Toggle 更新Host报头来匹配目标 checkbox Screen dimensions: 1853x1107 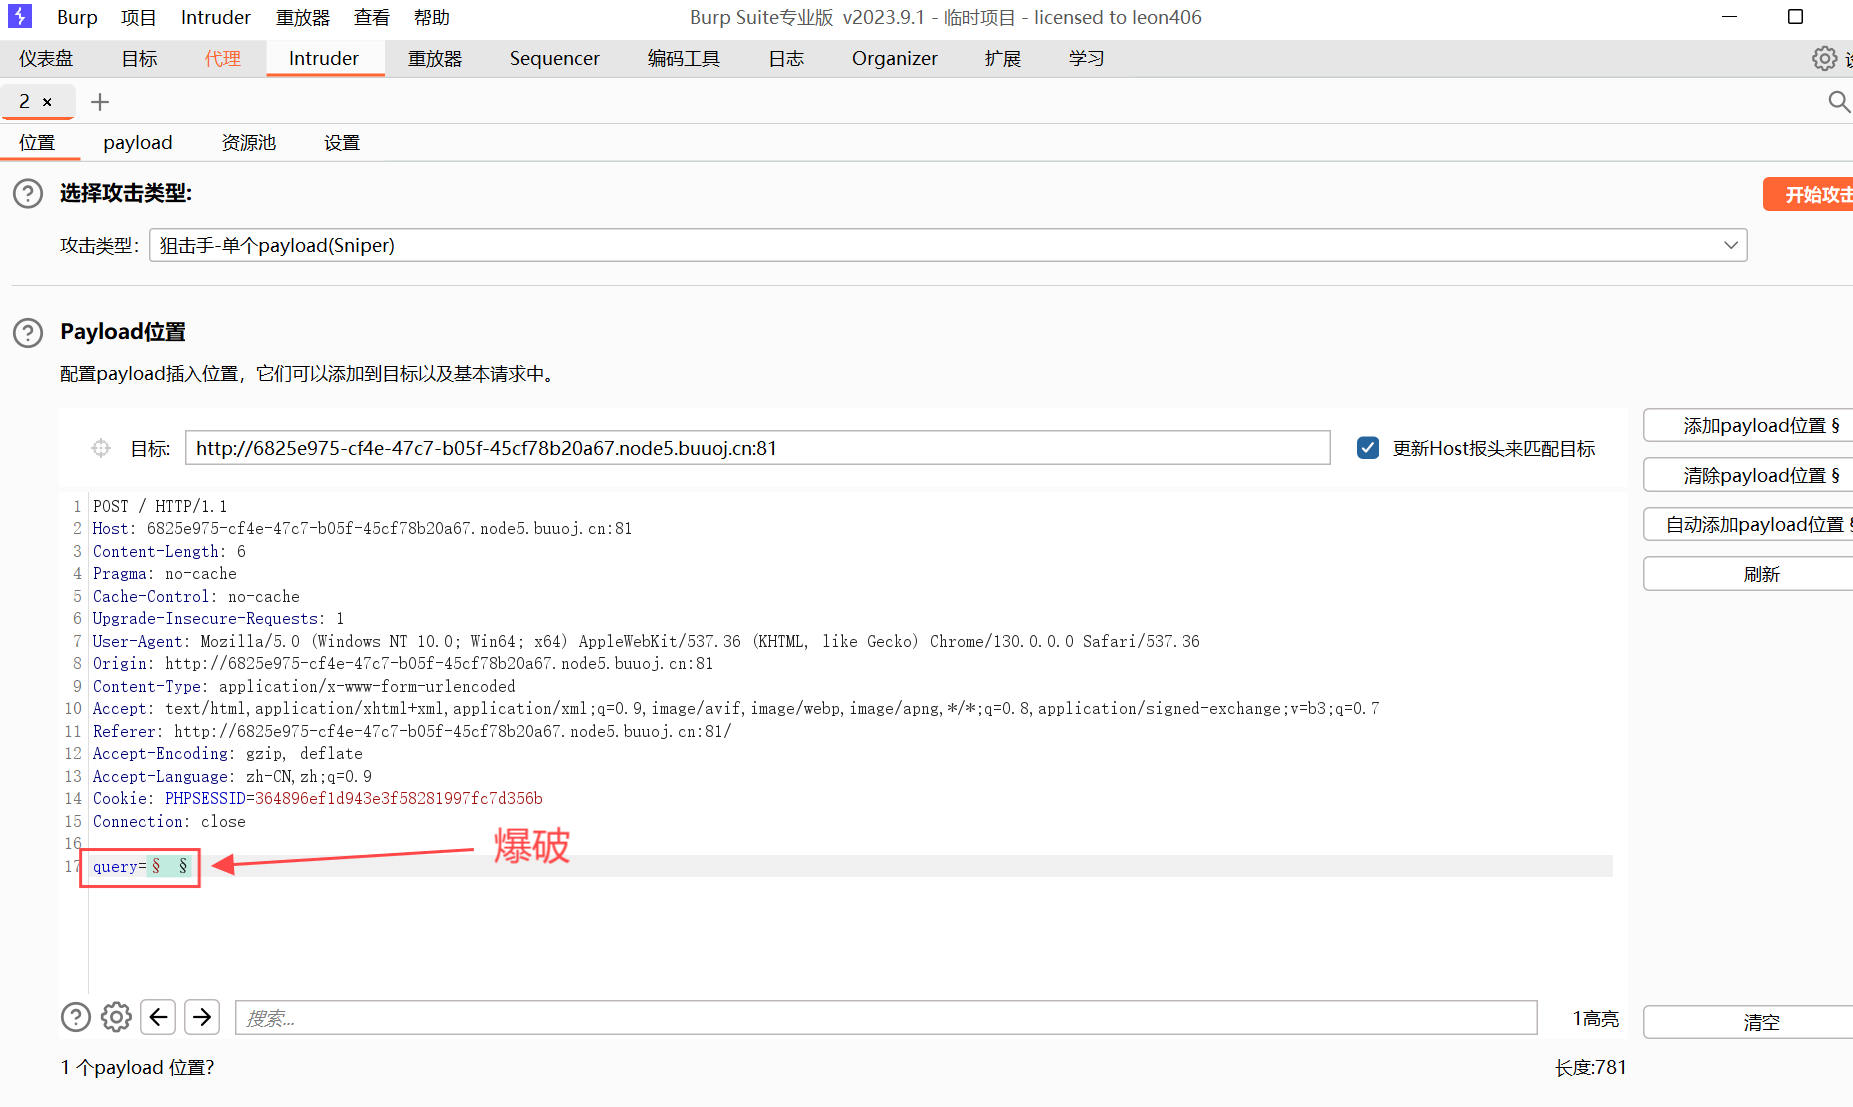[x=1368, y=448]
